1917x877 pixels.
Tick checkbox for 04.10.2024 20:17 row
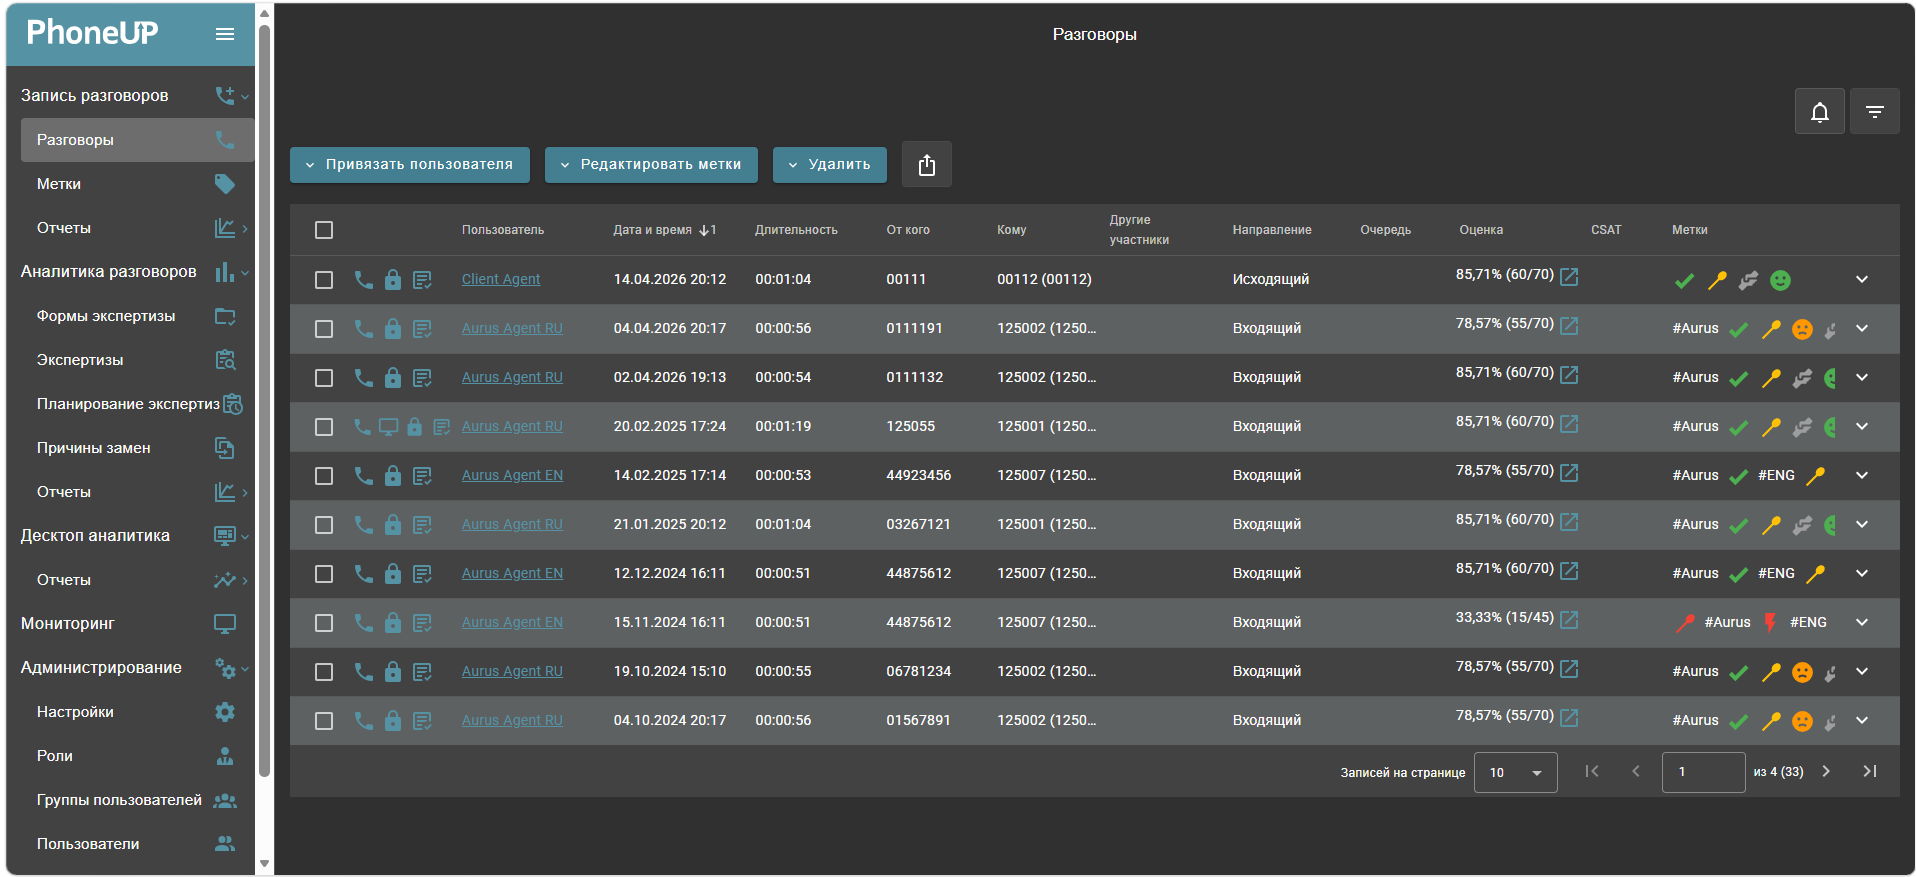coord(324,721)
